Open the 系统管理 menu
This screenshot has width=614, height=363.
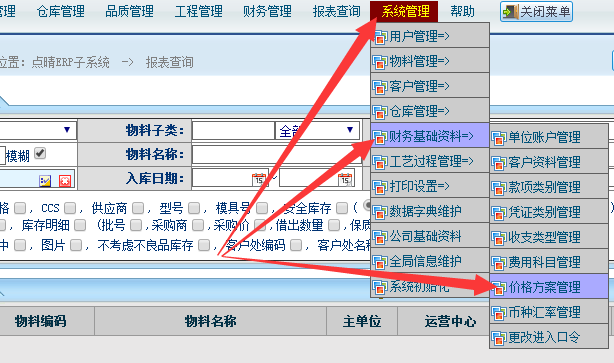[404, 11]
